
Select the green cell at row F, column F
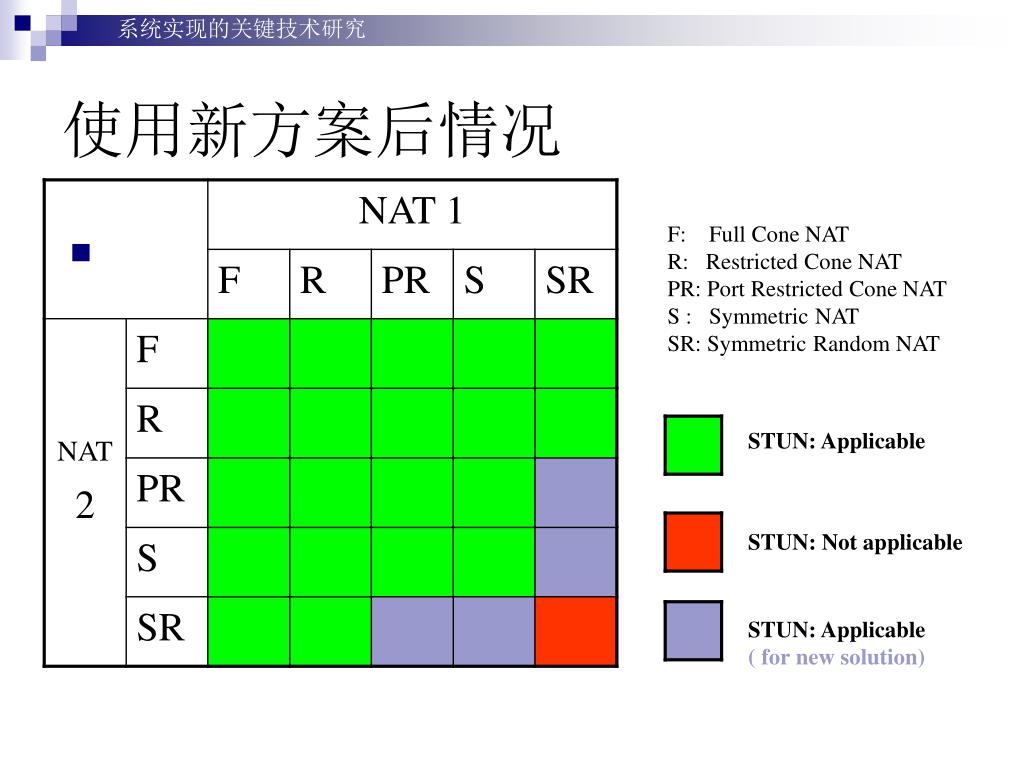click(x=248, y=353)
